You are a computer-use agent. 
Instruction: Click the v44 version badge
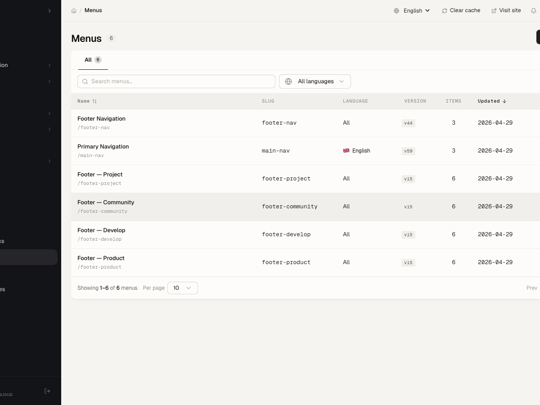pyautogui.click(x=408, y=123)
